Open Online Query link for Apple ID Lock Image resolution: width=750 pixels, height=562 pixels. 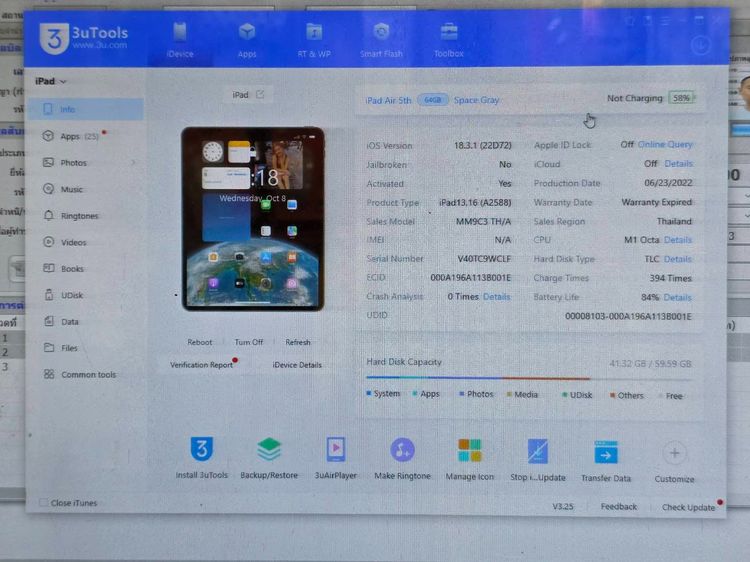click(x=665, y=145)
